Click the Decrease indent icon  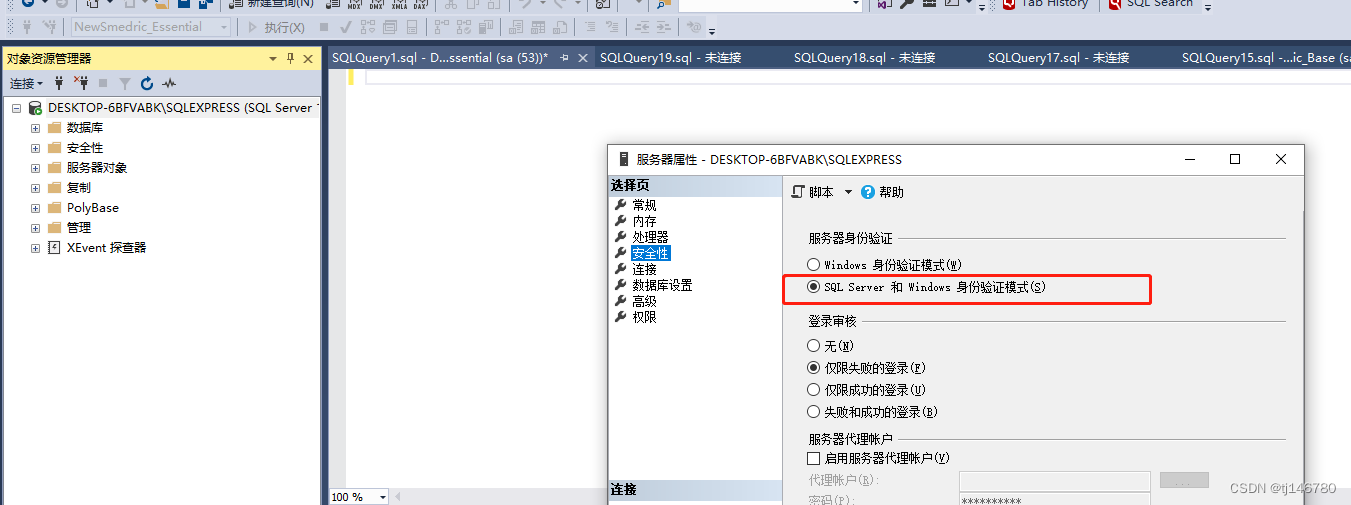(x=642, y=27)
